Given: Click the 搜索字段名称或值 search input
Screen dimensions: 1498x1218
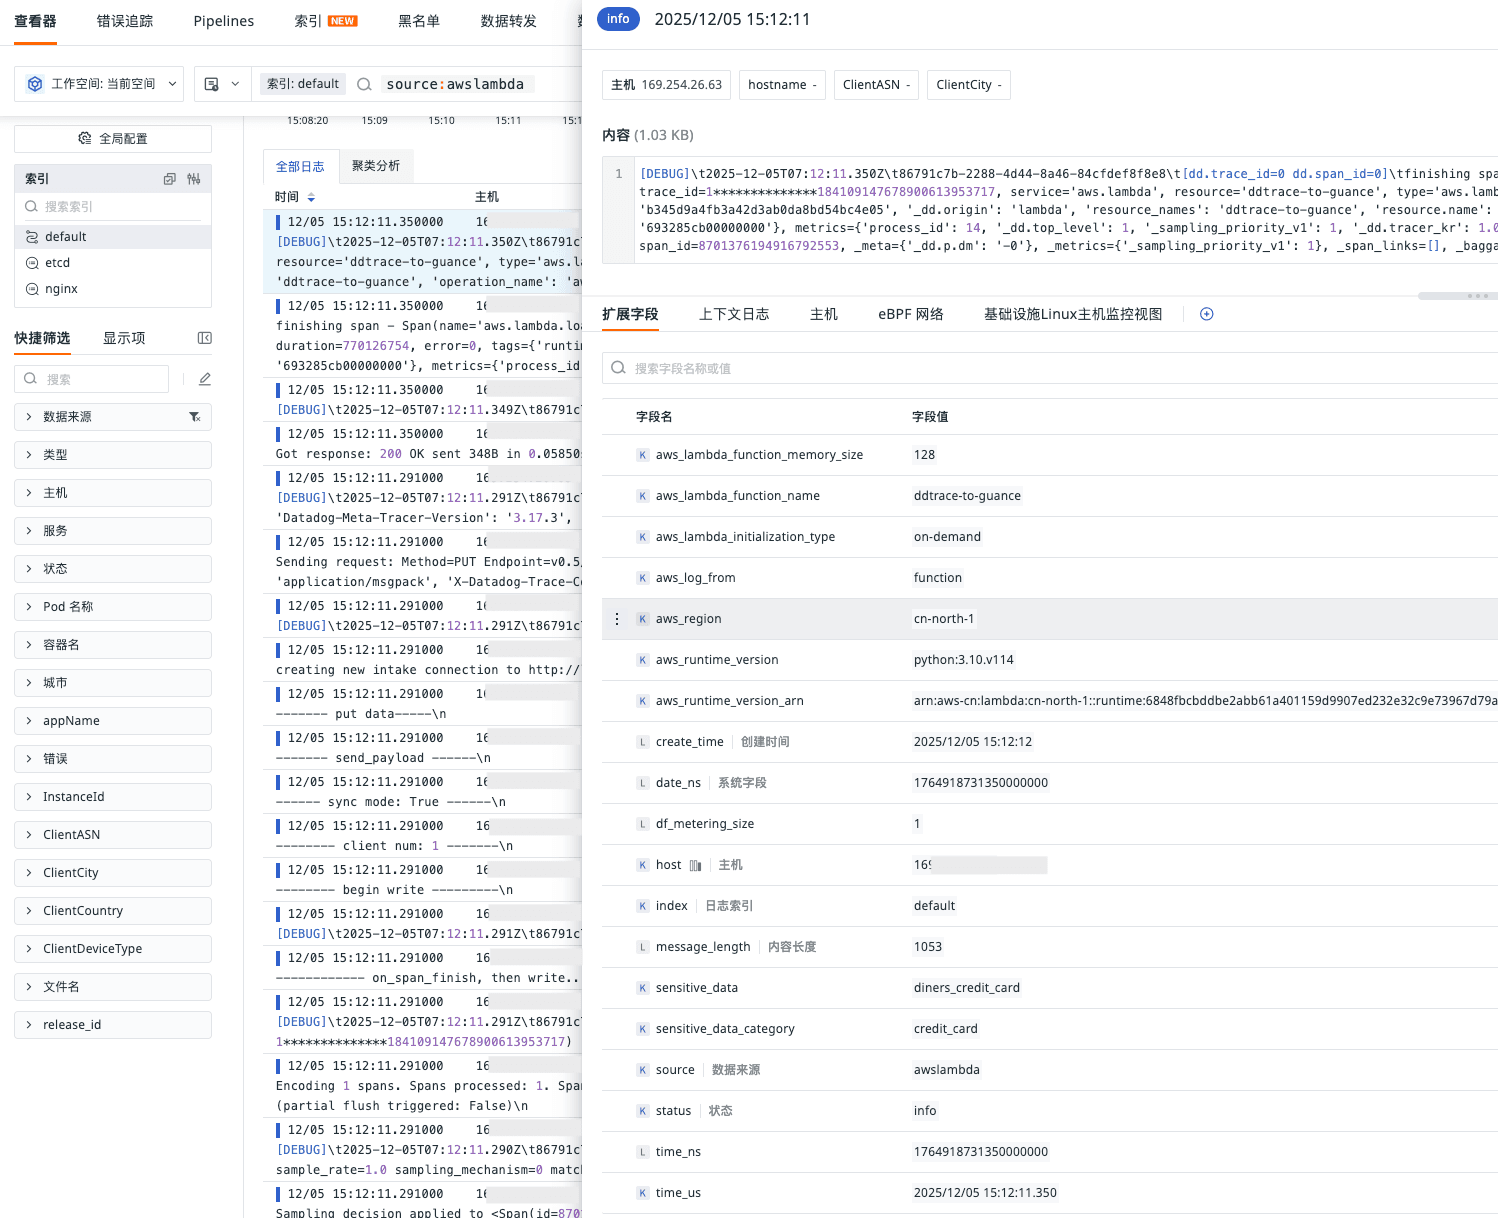Looking at the screenshot, I should (900, 368).
